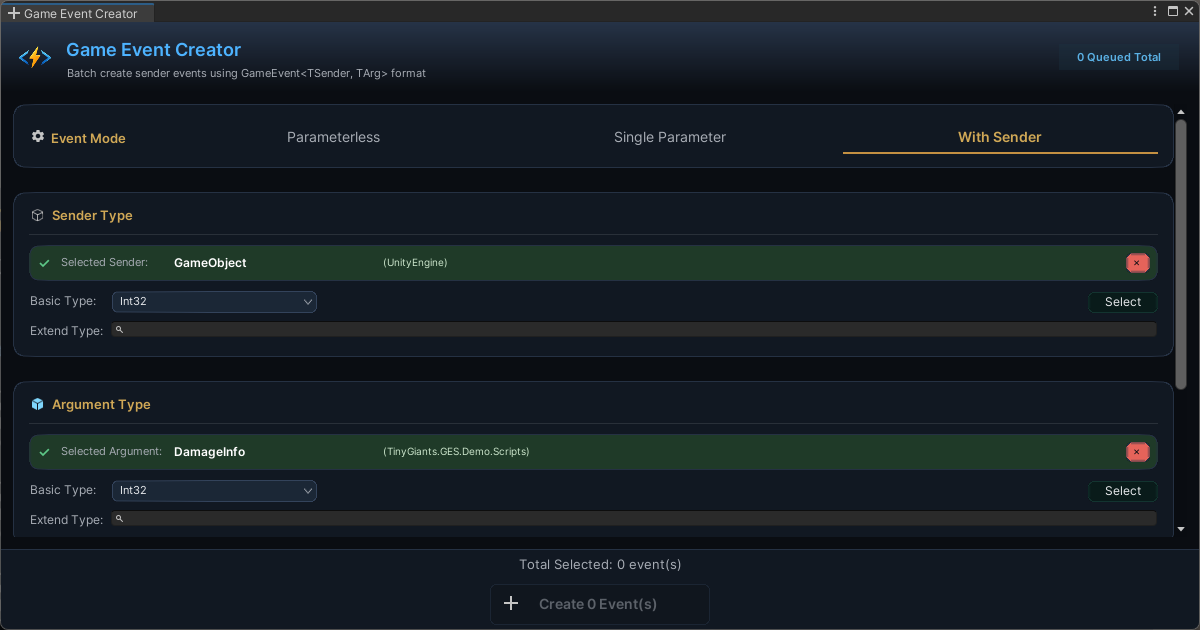Click the blue cube icon next to Argument Type
The image size is (1200, 630).
pyautogui.click(x=38, y=404)
